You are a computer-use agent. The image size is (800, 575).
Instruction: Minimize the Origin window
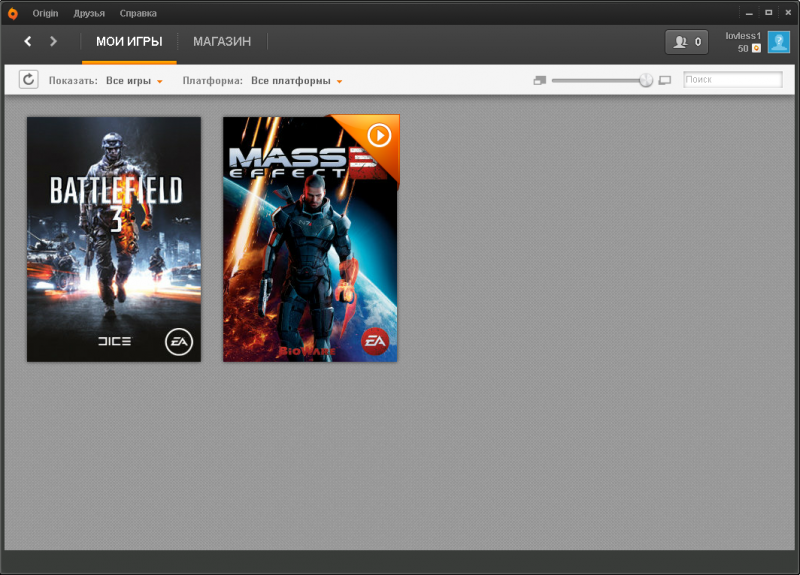[749, 13]
